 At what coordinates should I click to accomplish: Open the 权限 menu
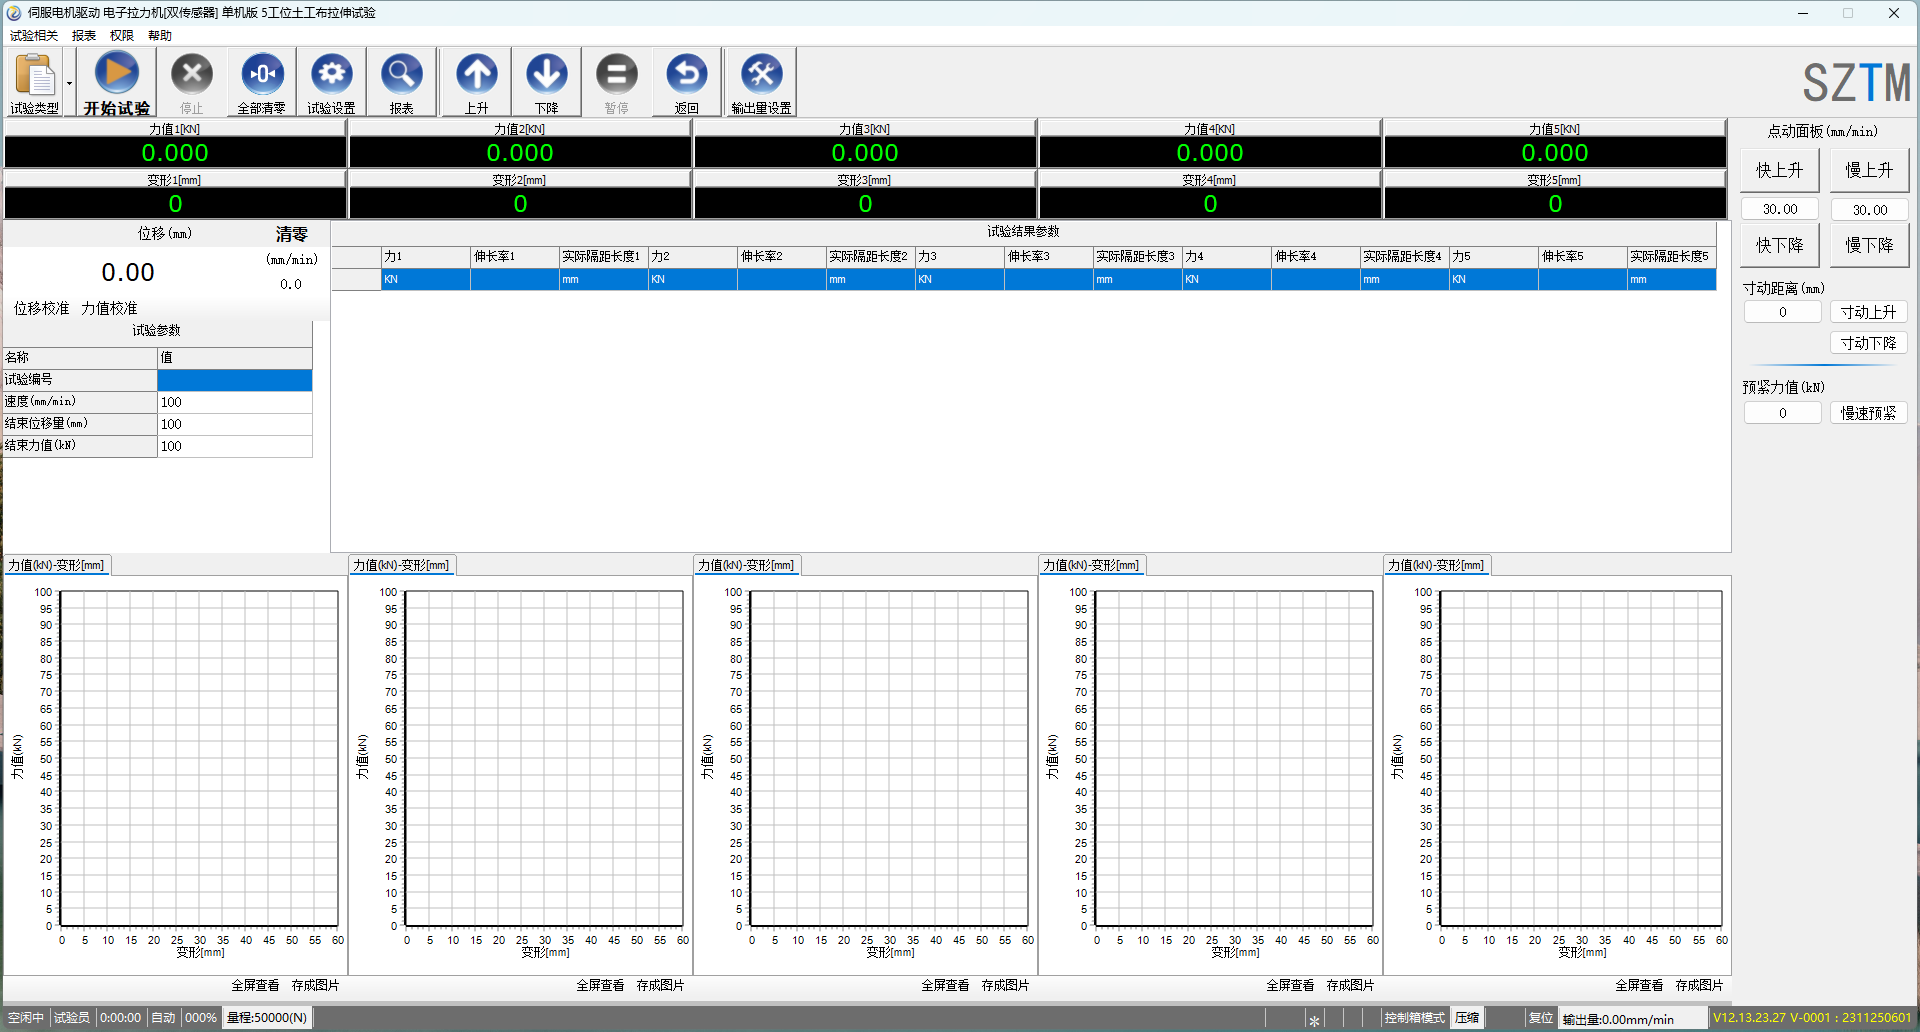coord(122,35)
